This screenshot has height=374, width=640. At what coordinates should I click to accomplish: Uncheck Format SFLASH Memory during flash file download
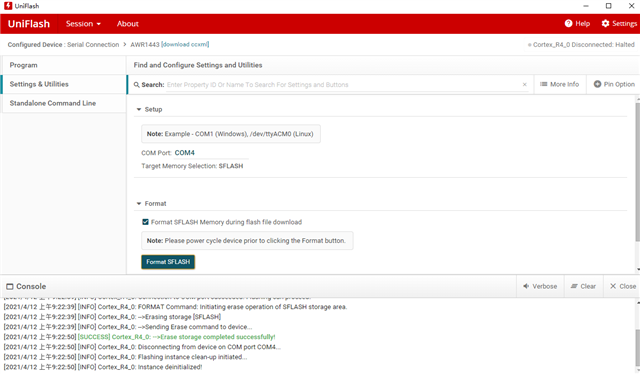[x=145, y=222]
